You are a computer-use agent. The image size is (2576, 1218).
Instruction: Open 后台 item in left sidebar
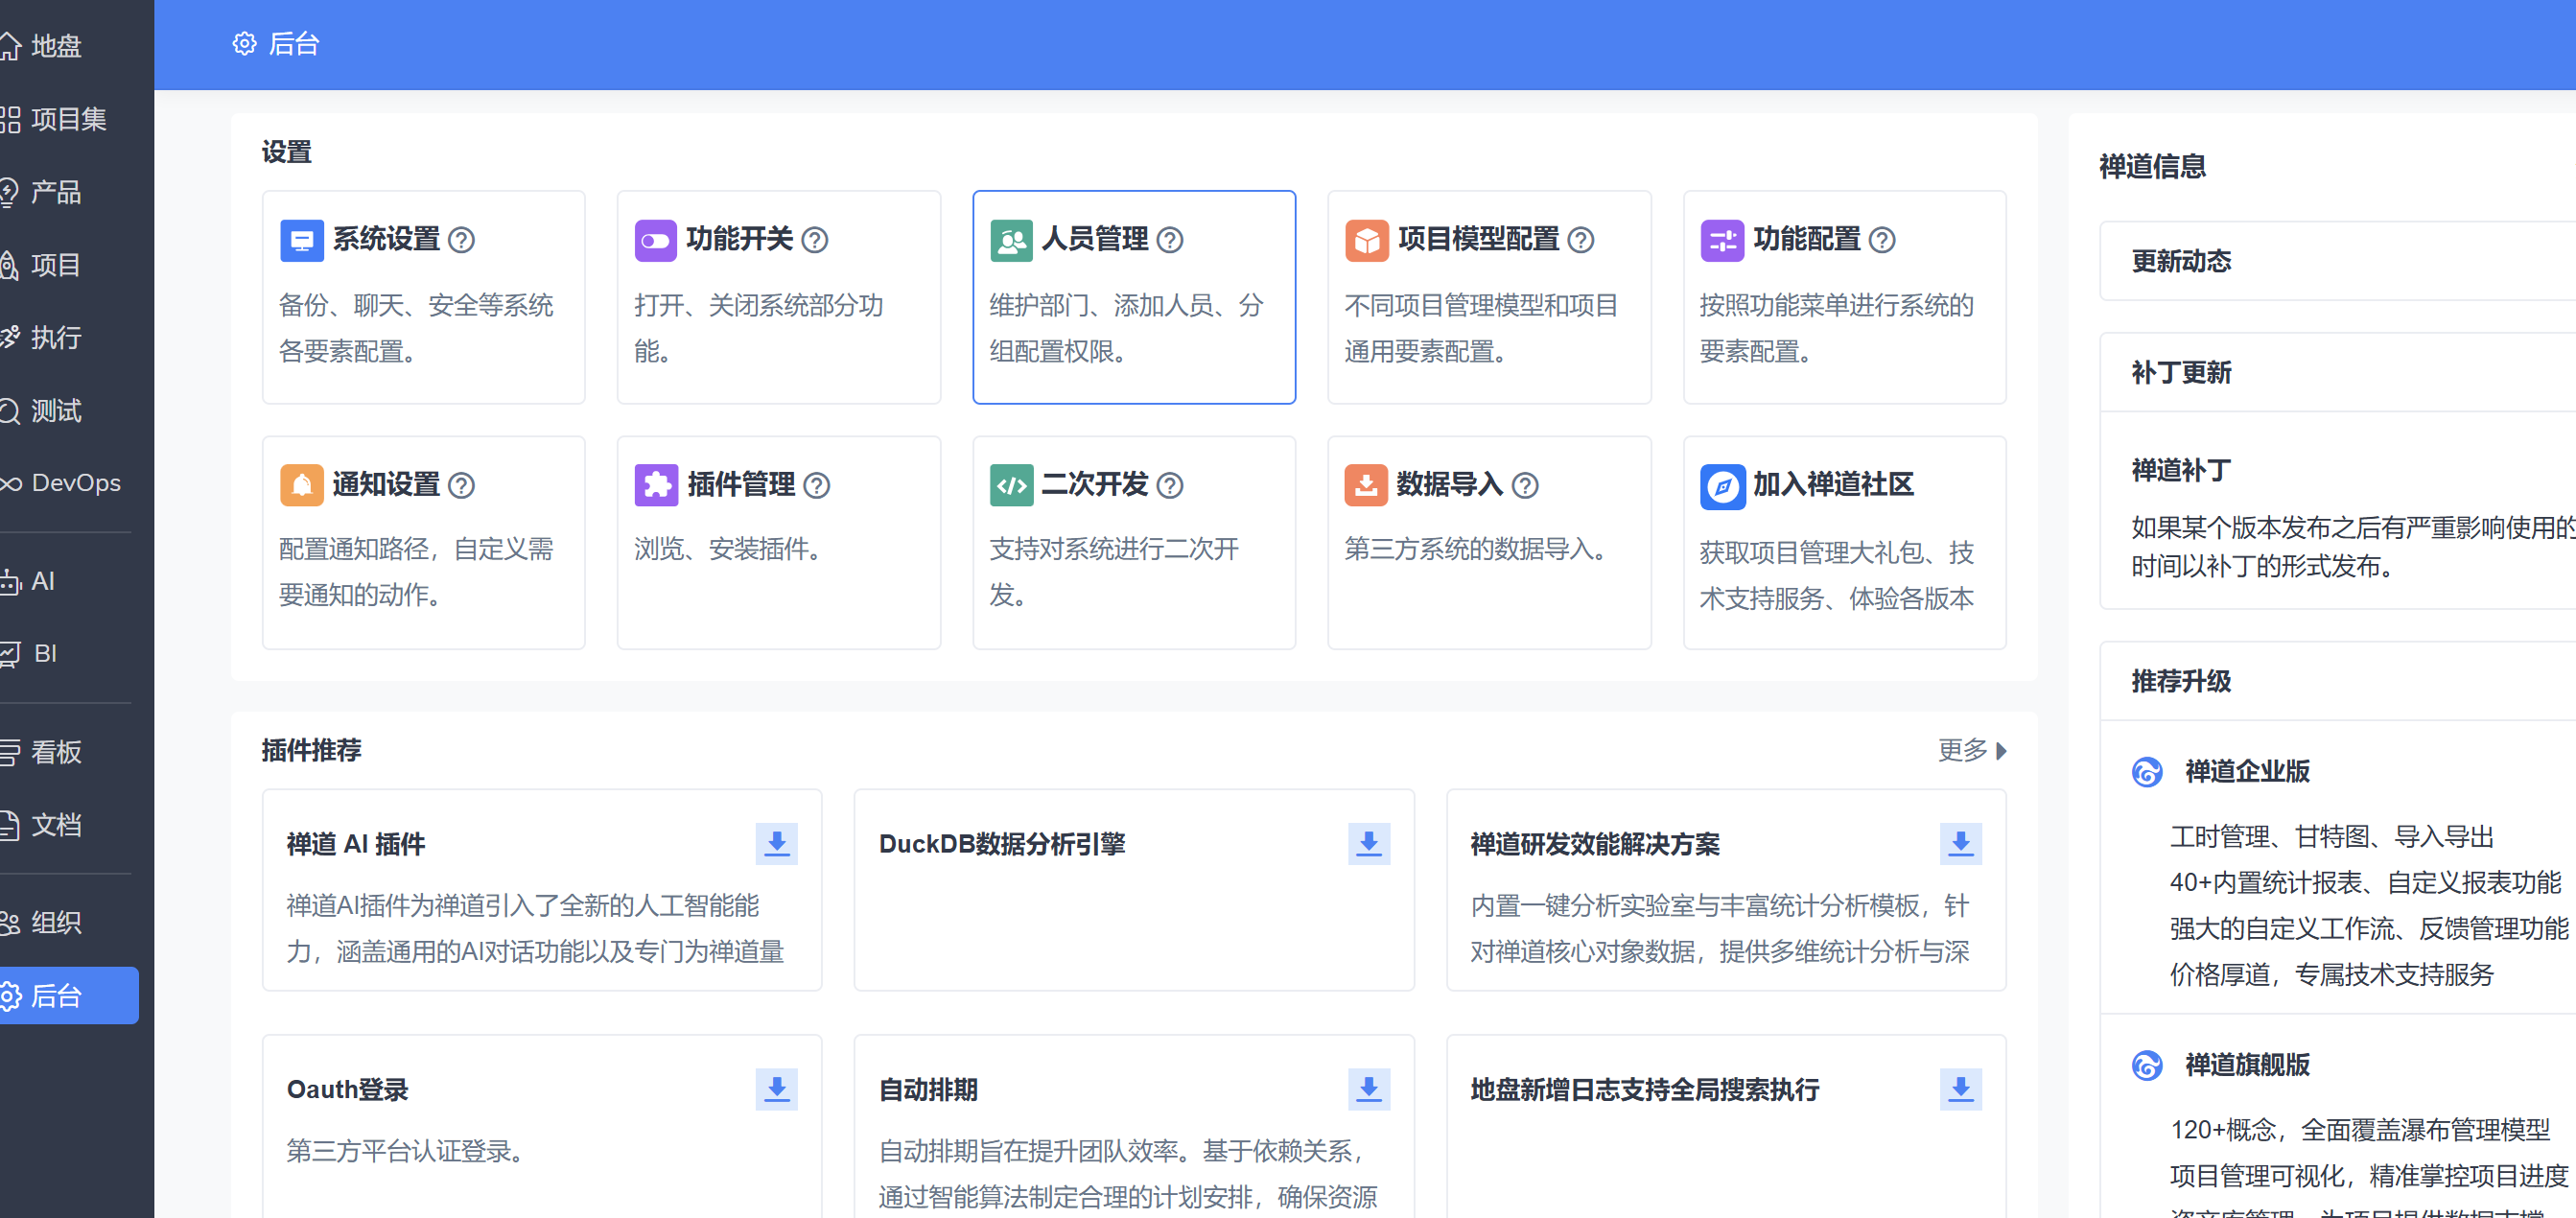[x=57, y=995]
